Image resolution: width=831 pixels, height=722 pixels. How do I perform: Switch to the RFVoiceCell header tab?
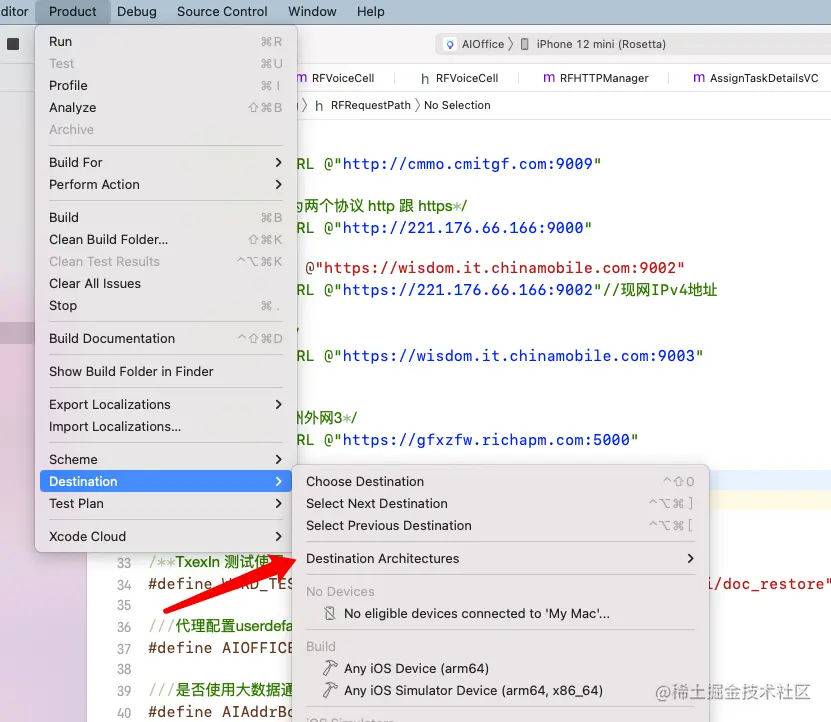point(459,78)
